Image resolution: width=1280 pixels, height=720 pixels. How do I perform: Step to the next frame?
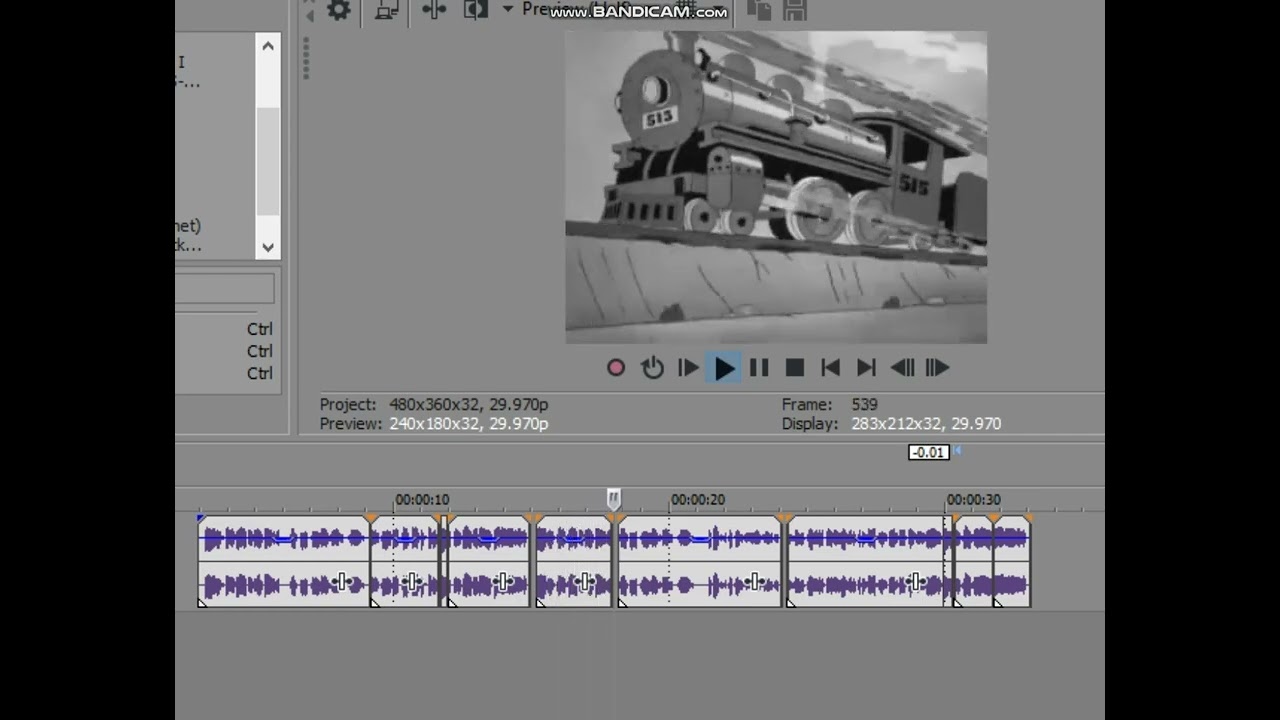(x=937, y=368)
